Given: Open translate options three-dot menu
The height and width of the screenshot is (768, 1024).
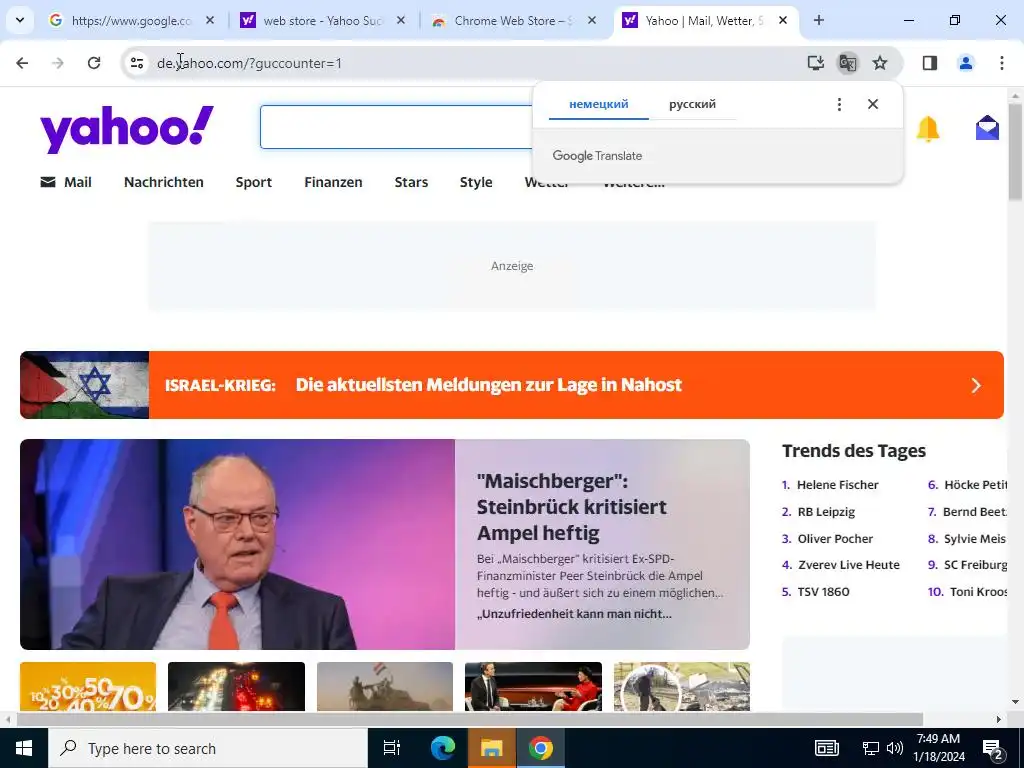Looking at the screenshot, I should (839, 104).
